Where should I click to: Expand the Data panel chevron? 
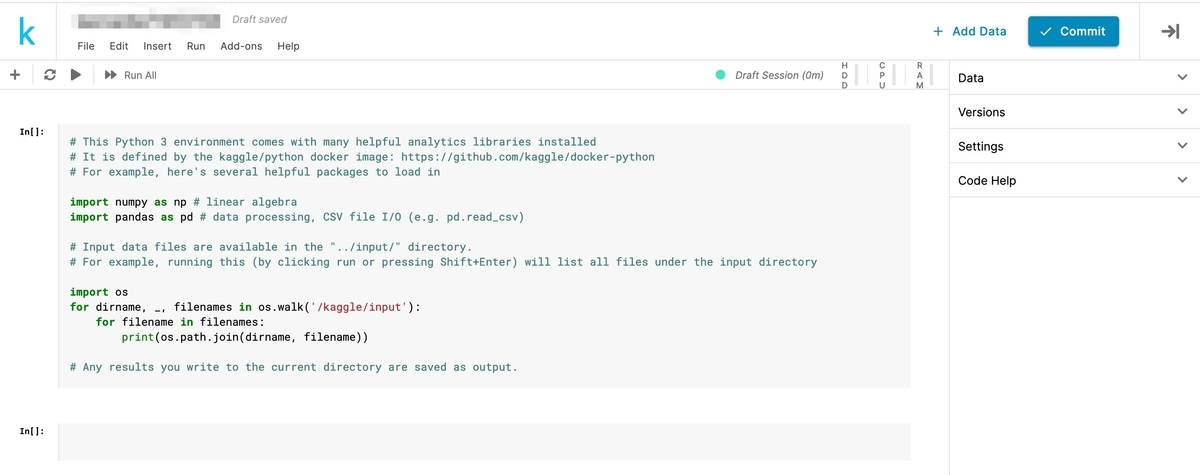1183,78
